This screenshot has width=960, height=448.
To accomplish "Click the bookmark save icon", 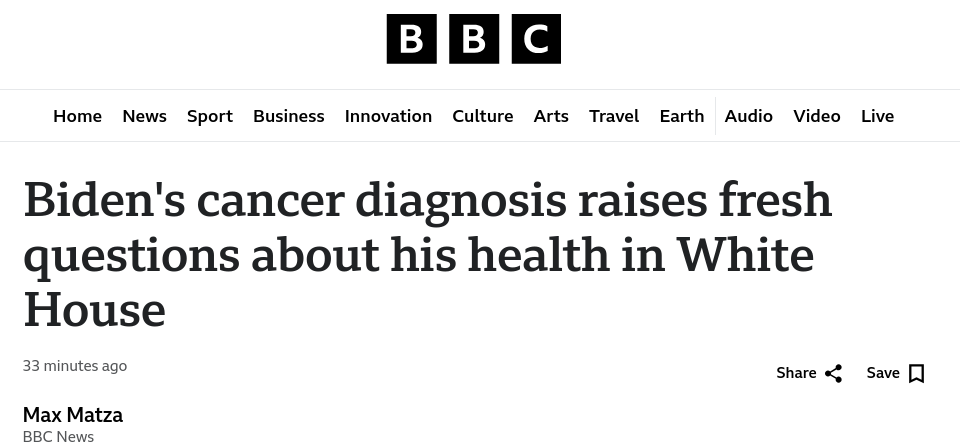I will pyautogui.click(x=917, y=373).
